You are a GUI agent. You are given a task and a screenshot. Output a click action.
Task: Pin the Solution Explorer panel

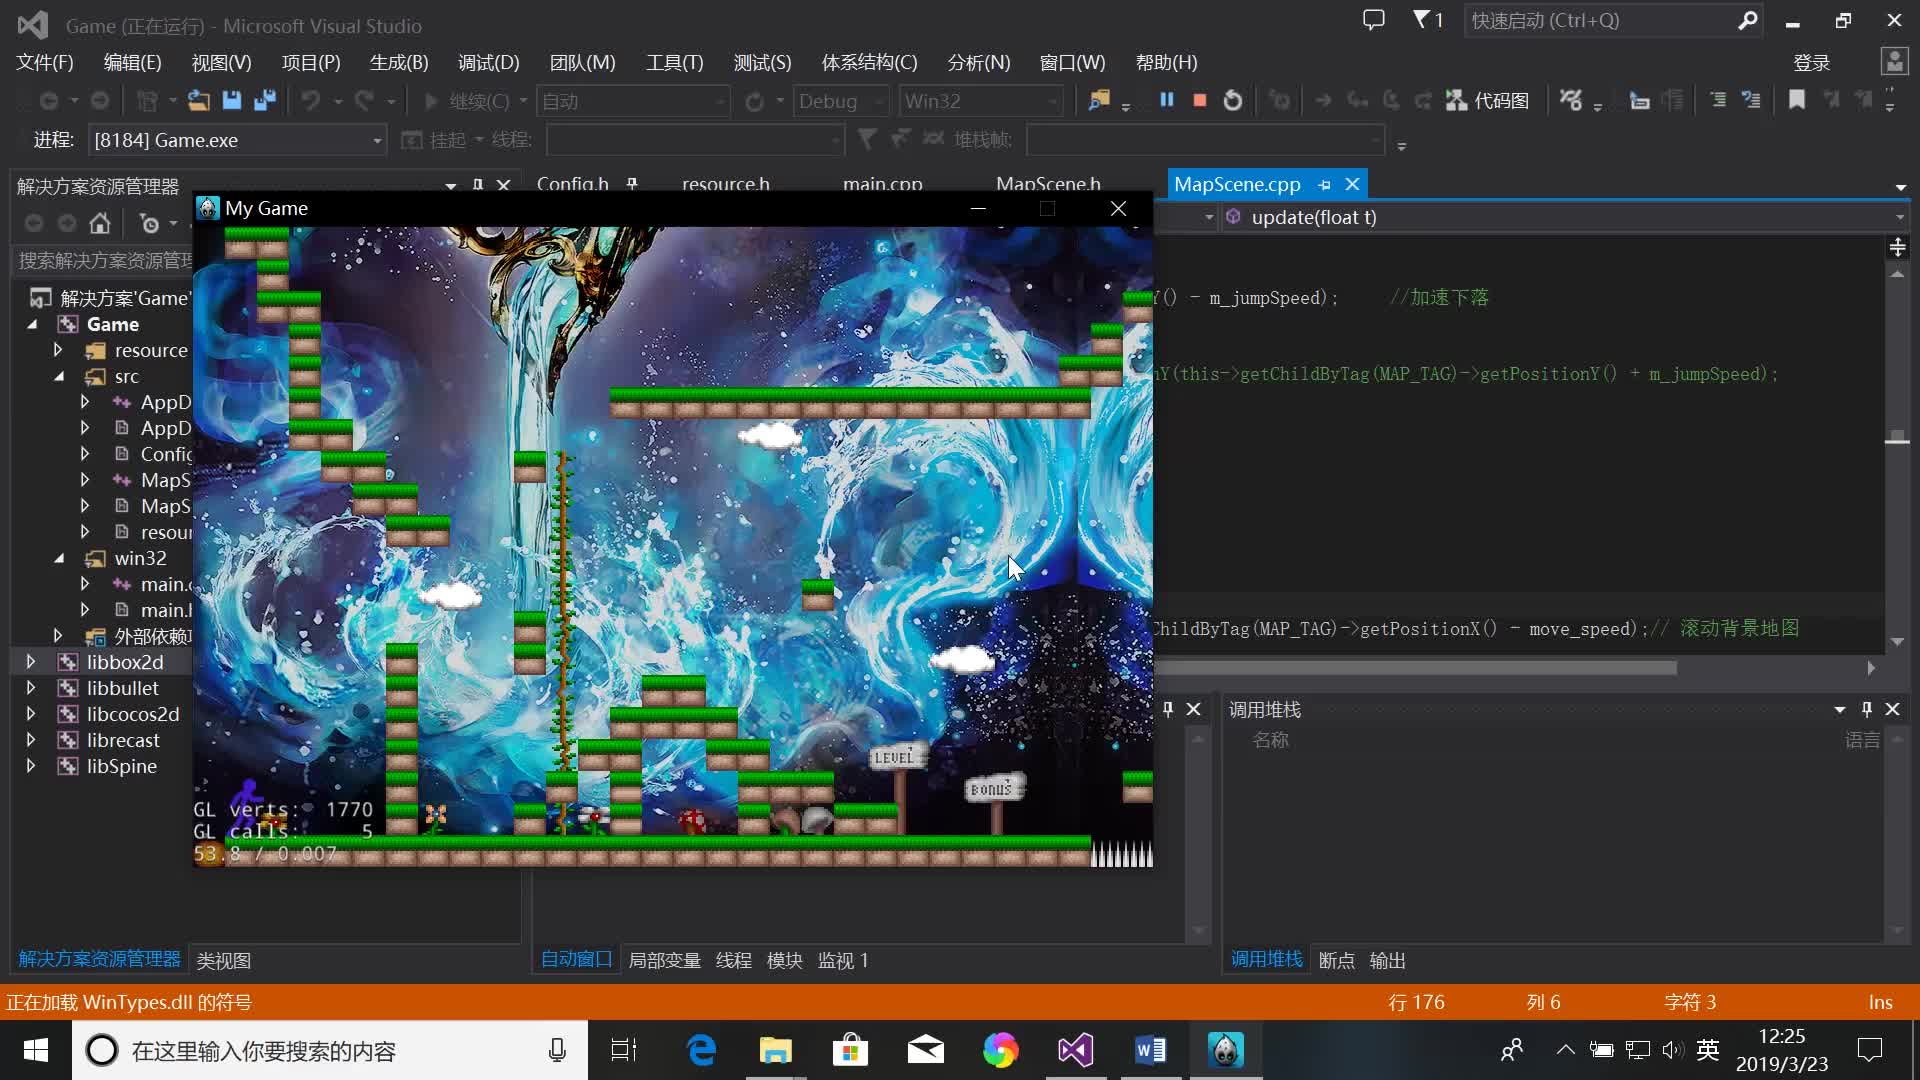[478, 185]
